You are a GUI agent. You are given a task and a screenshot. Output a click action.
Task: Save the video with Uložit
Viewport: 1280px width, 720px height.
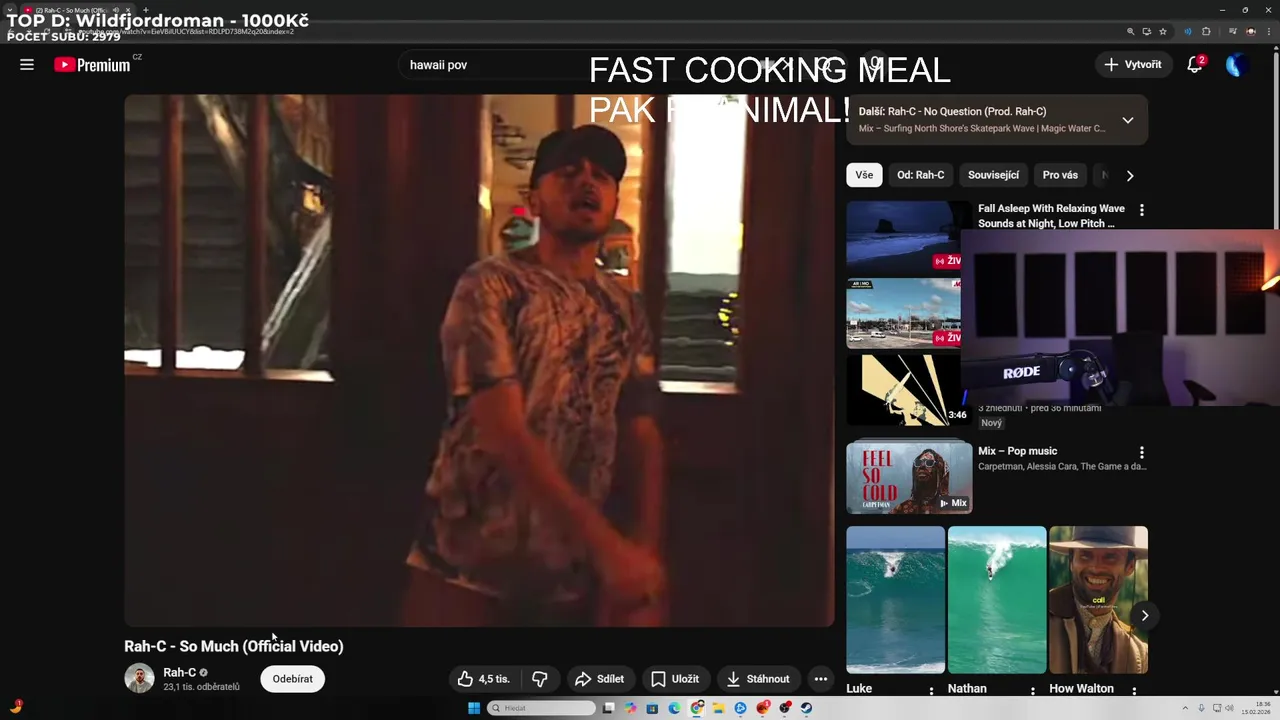675,679
